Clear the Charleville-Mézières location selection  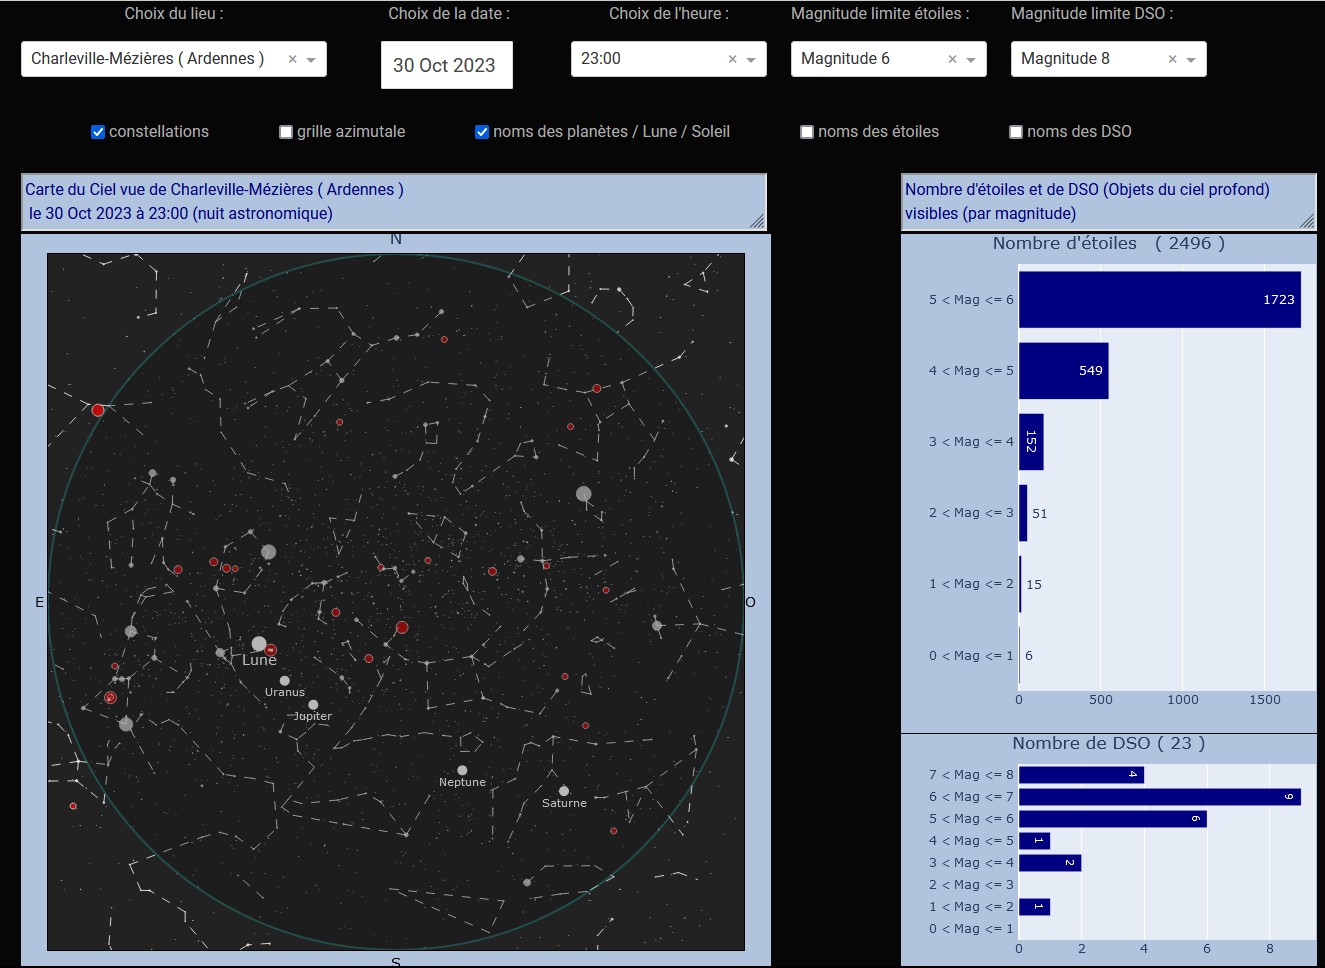(292, 59)
